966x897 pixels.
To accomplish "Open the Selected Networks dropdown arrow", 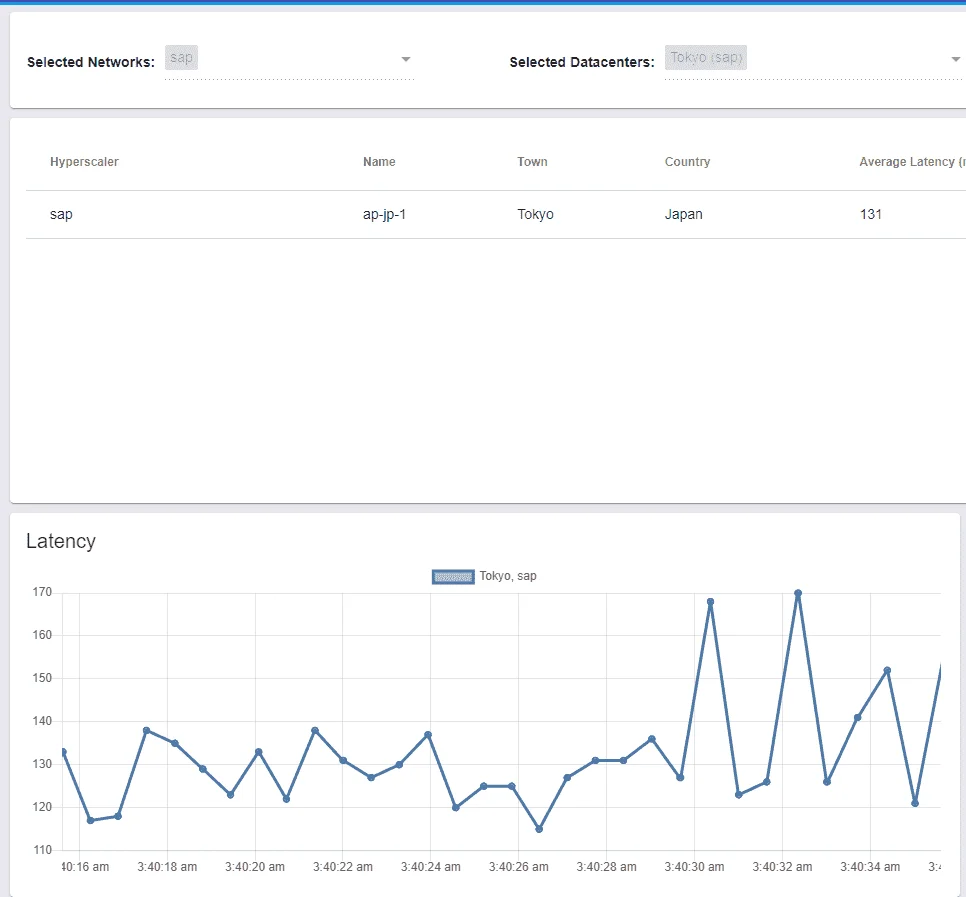I will pos(405,59).
